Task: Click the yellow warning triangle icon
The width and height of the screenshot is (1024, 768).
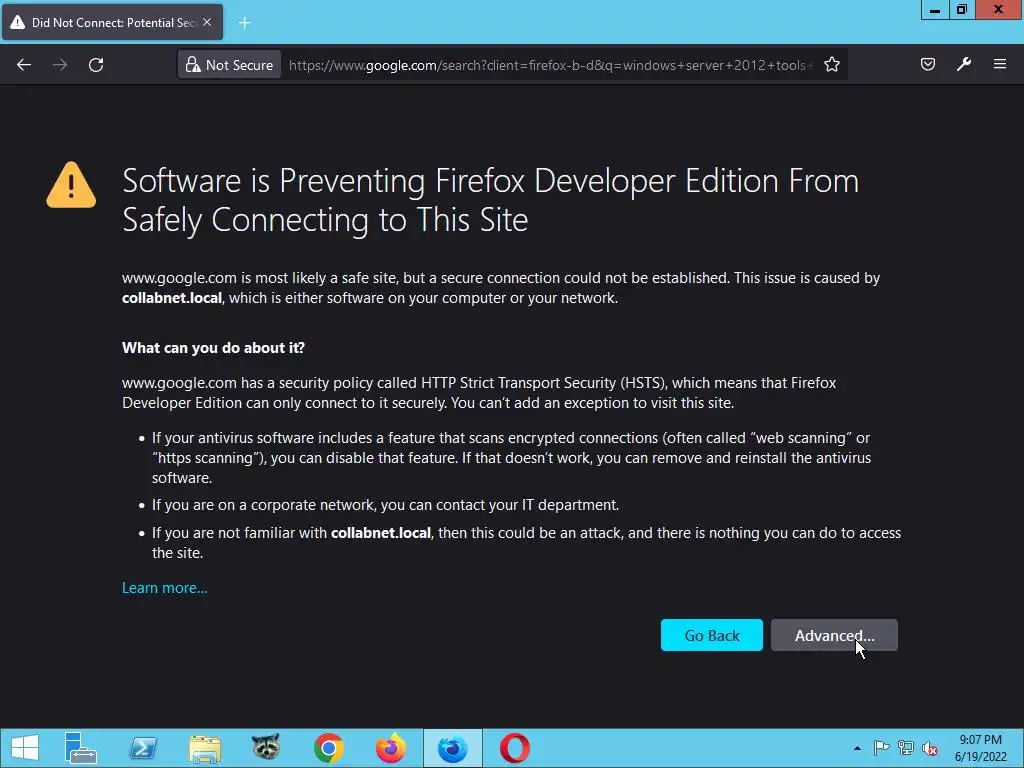Action: coord(71,185)
